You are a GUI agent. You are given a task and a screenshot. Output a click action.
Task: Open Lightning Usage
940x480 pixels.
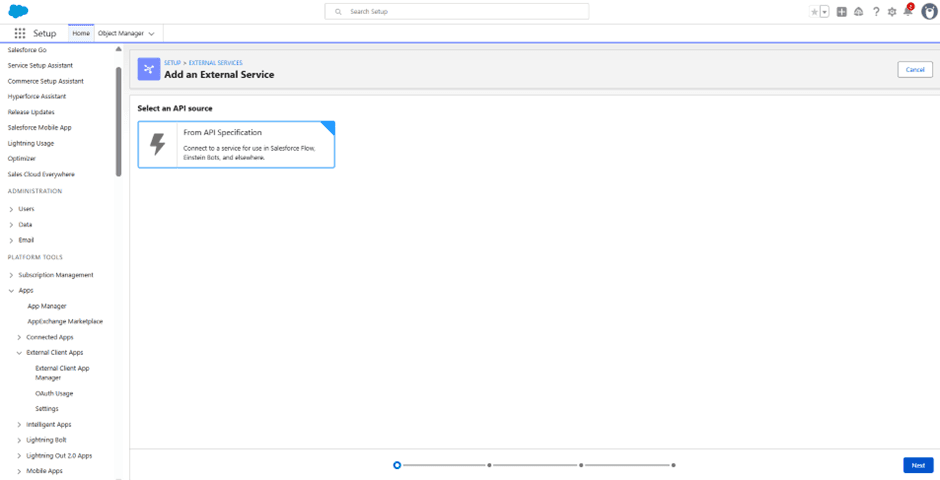[x=31, y=143]
